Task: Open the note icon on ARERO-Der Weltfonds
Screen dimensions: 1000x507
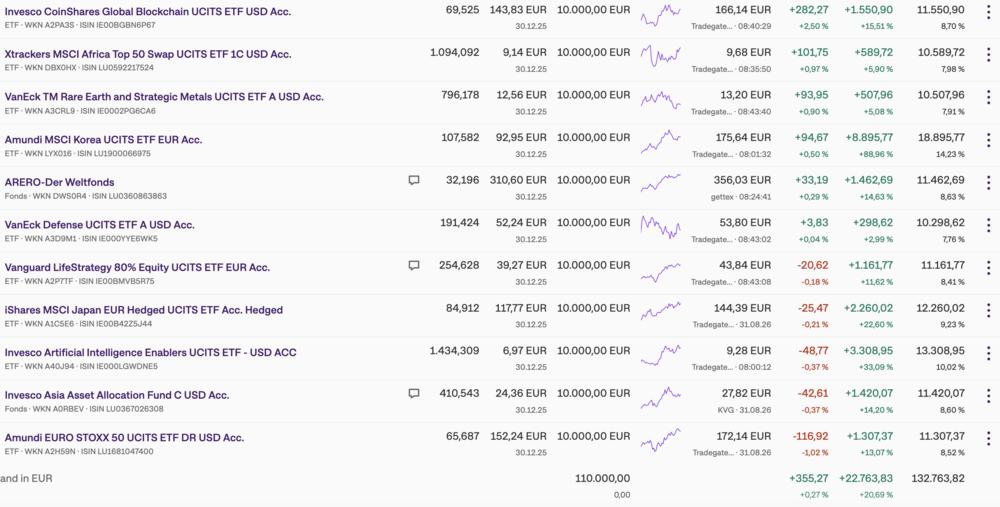Action: [414, 180]
